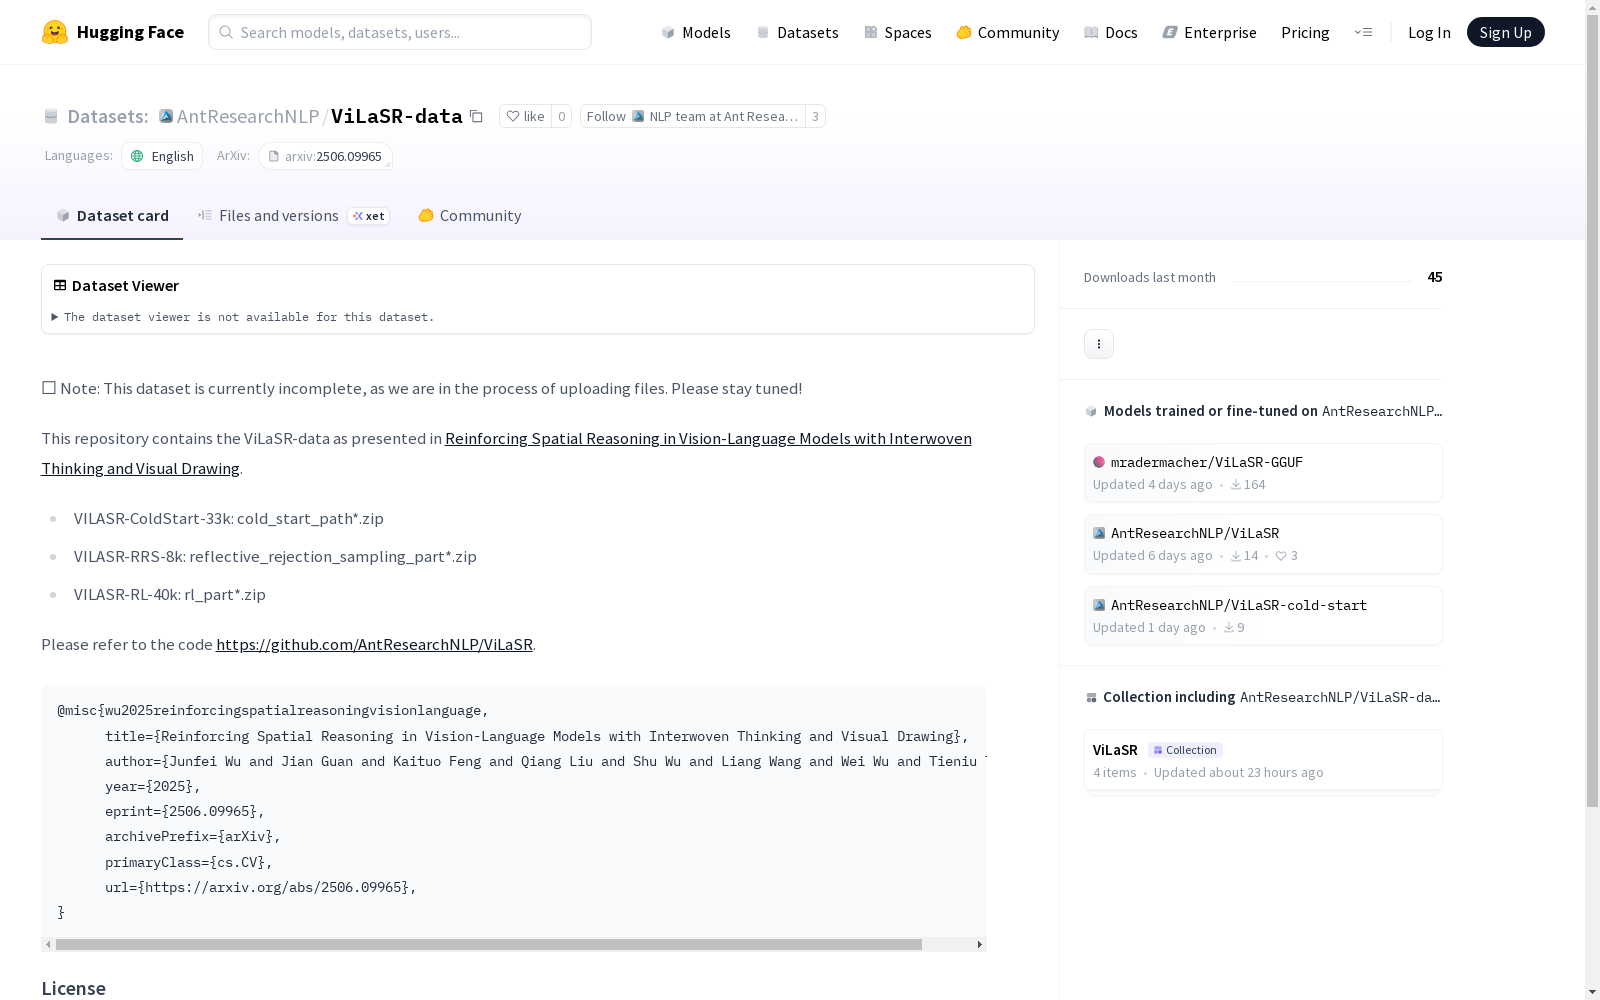This screenshot has height=1000, width=1600.
Task: Click the Hugging Face logo
Action: coord(112,32)
